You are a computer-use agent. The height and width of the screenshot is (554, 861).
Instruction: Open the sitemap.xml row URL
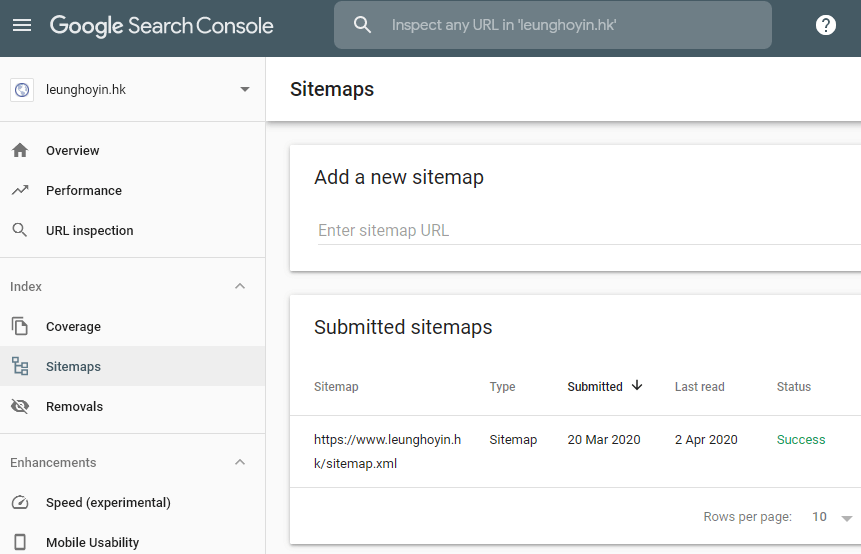click(388, 451)
